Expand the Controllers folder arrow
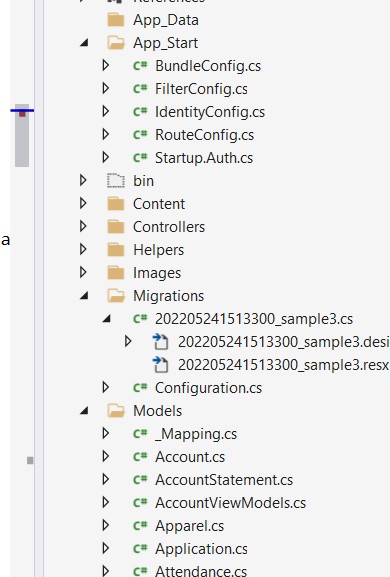 click(x=83, y=226)
